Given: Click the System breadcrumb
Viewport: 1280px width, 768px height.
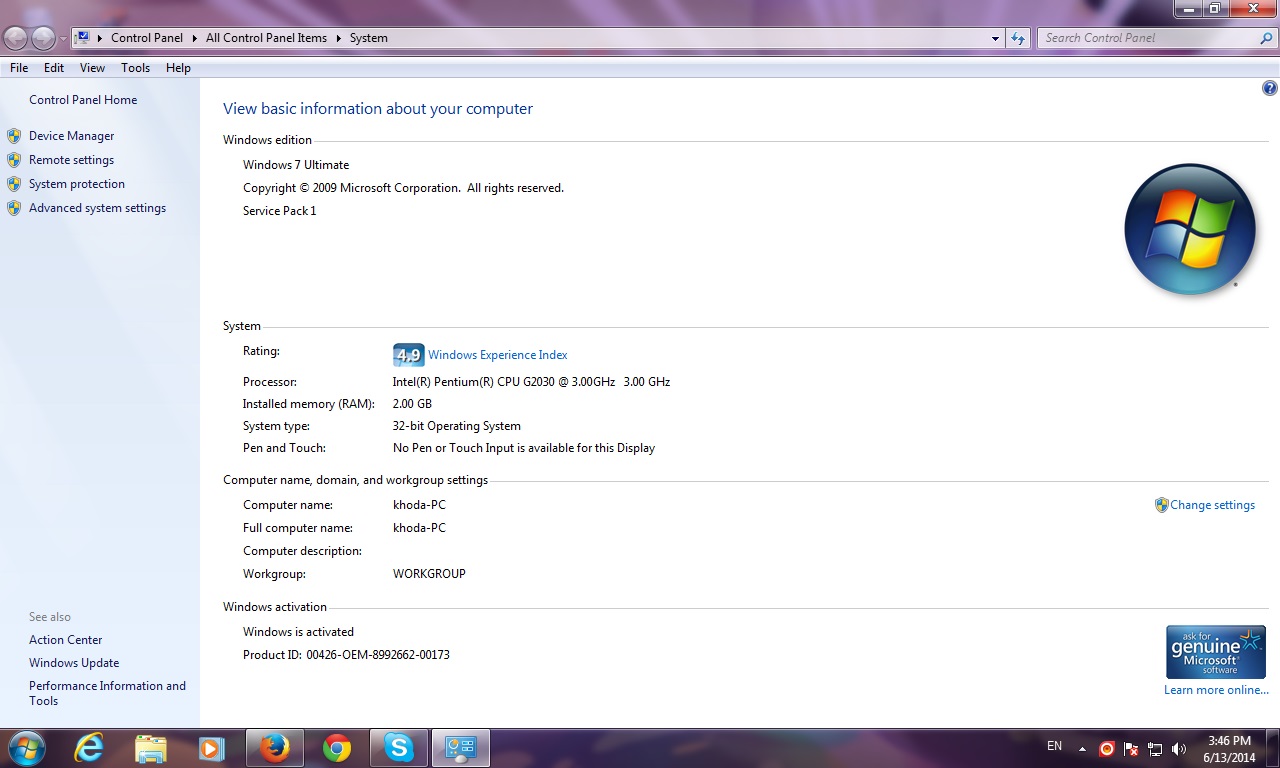Looking at the screenshot, I should point(368,38).
